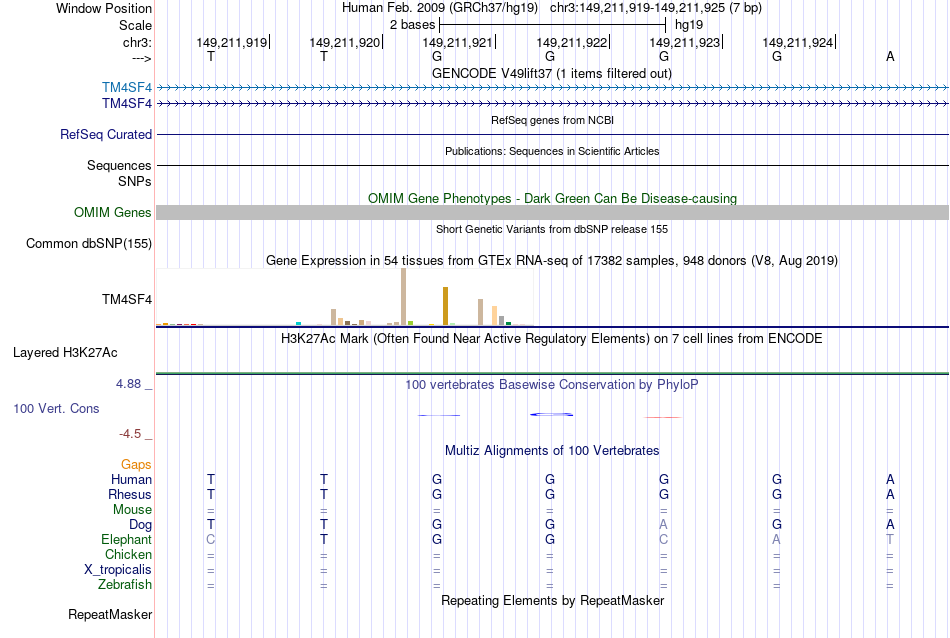The width and height of the screenshot is (950, 638).
Task: Click 'Short Genetic Variants from dbSNP release 155'
Action: pos(552,229)
